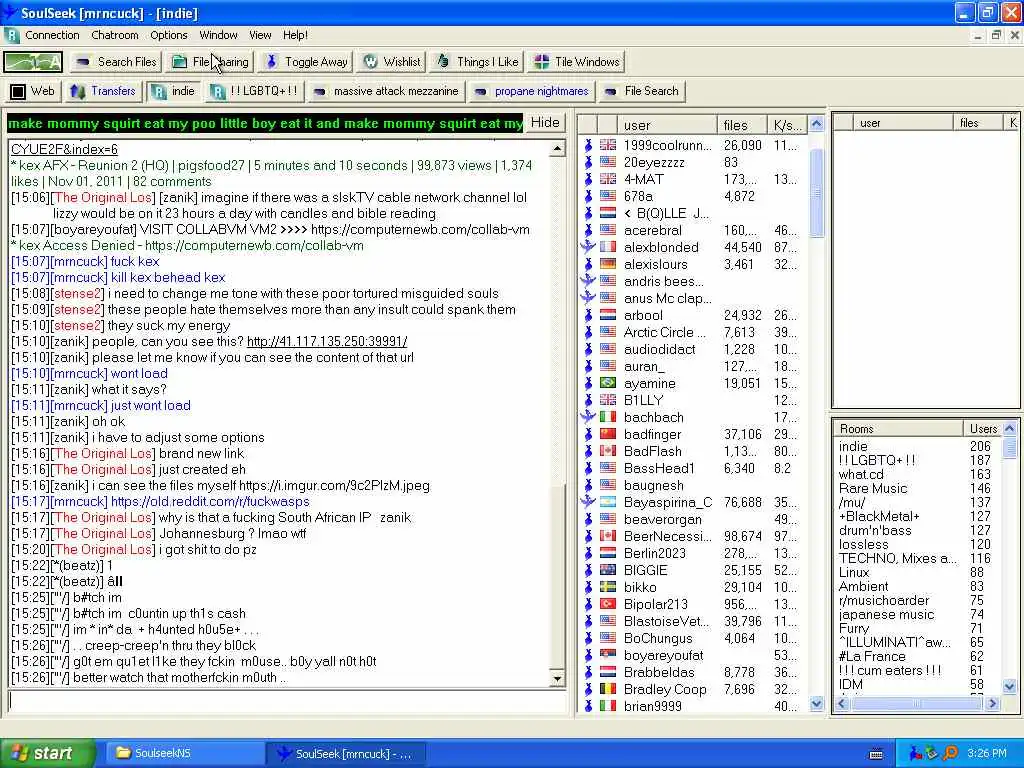1024x768 pixels.
Task: Click the Australia flag beside BIGGIE
Action: click(x=608, y=569)
